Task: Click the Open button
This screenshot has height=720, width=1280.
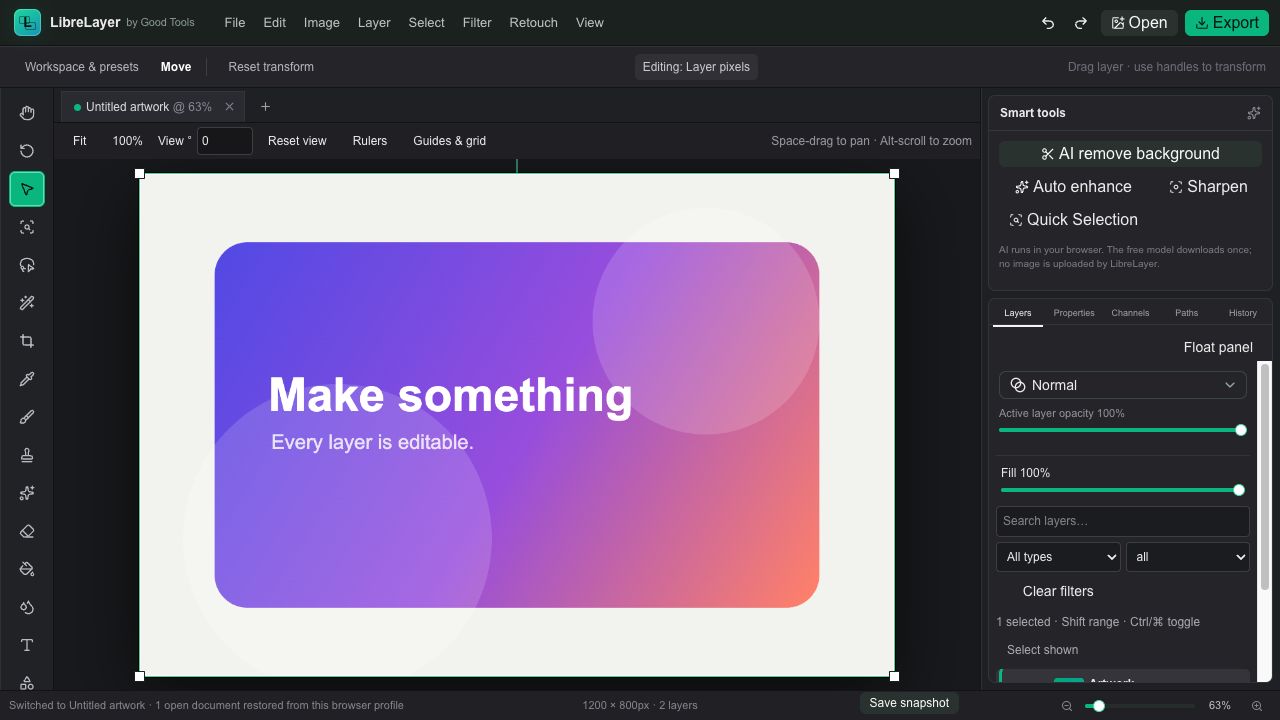Action: [x=1139, y=23]
